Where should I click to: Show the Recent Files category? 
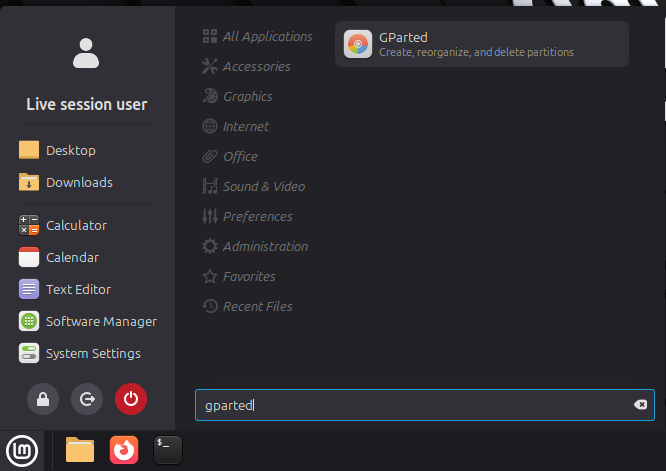pyautogui.click(x=248, y=306)
